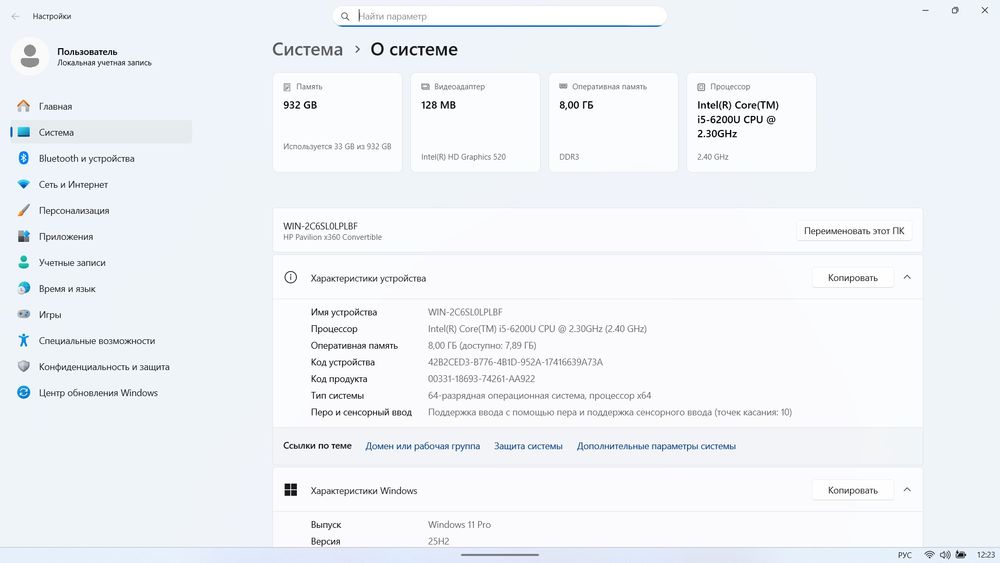Click the 8,00 ГБ (доступно: 7,89 ГБ) value
This screenshot has height=563, width=1000.
click(482, 345)
